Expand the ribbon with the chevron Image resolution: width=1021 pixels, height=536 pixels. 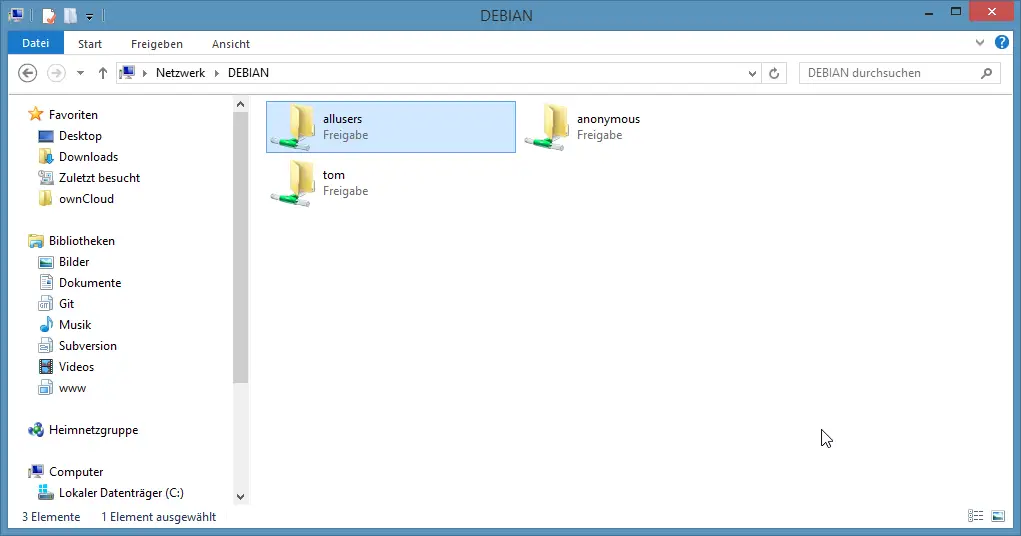[980, 43]
